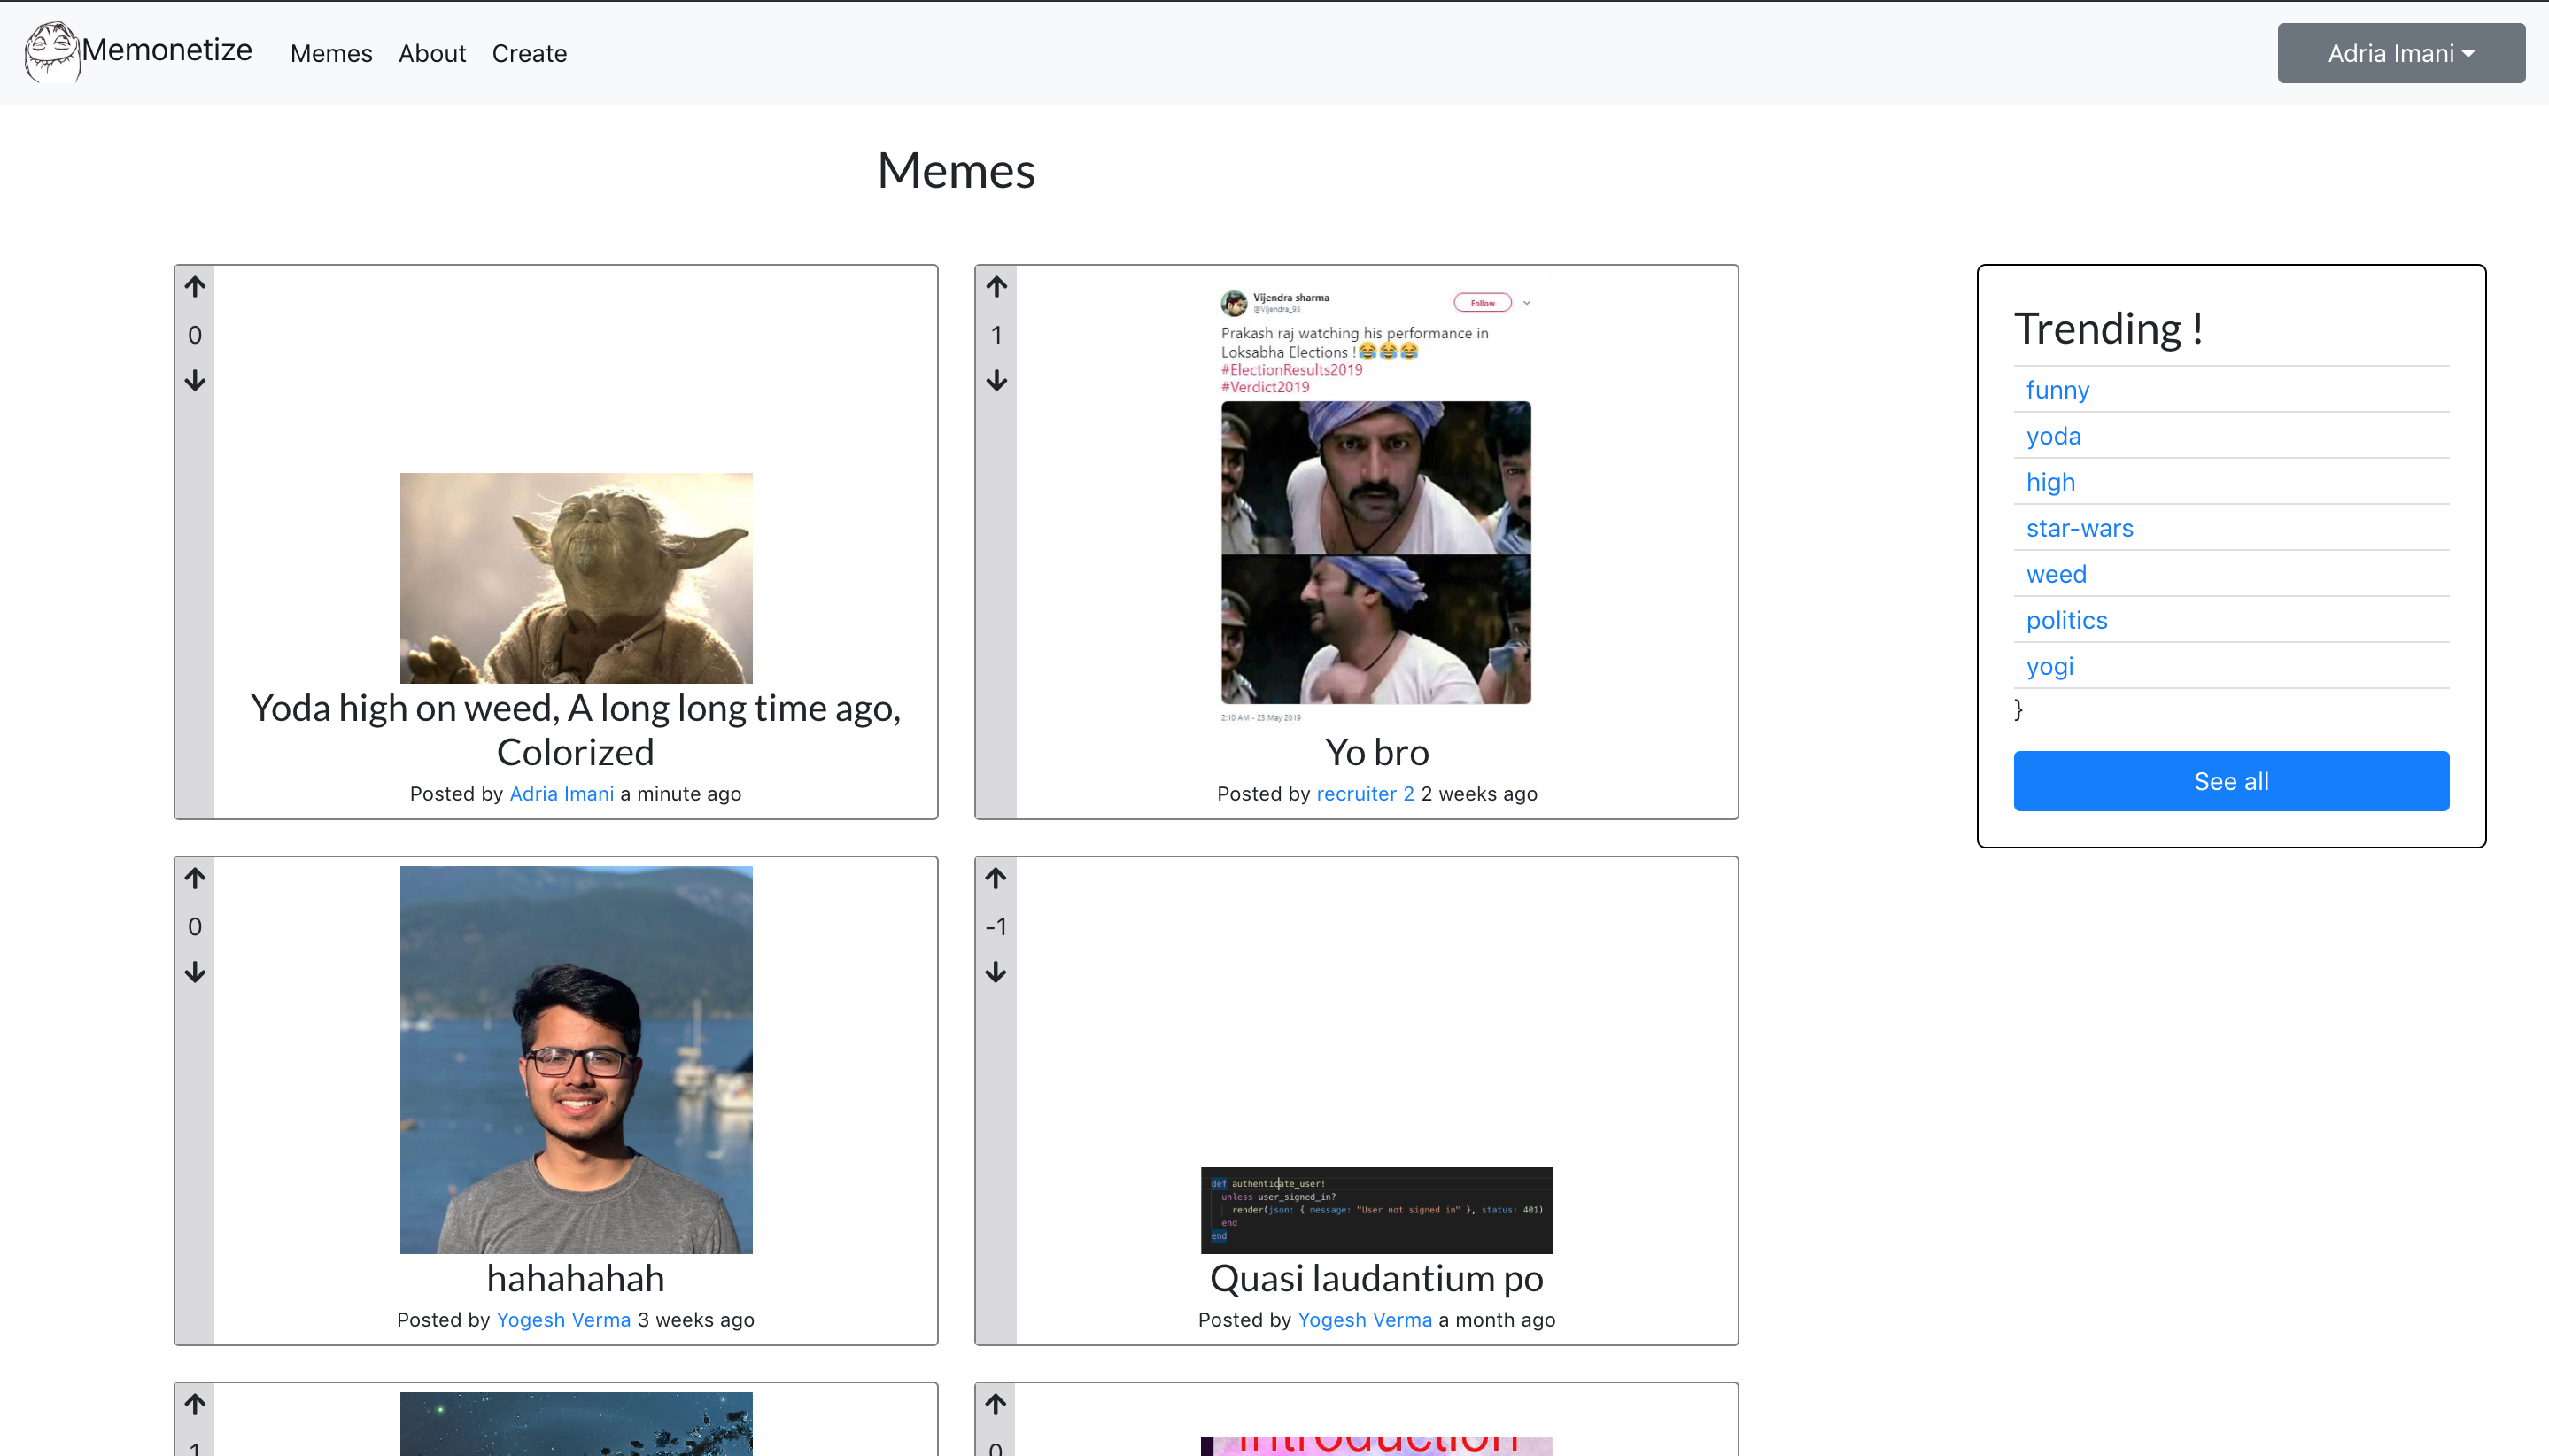The height and width of the screenshot is (1456, 2549).
Task: Open the hahahahah portrait photo
Action: click(x=576, y=1060)
